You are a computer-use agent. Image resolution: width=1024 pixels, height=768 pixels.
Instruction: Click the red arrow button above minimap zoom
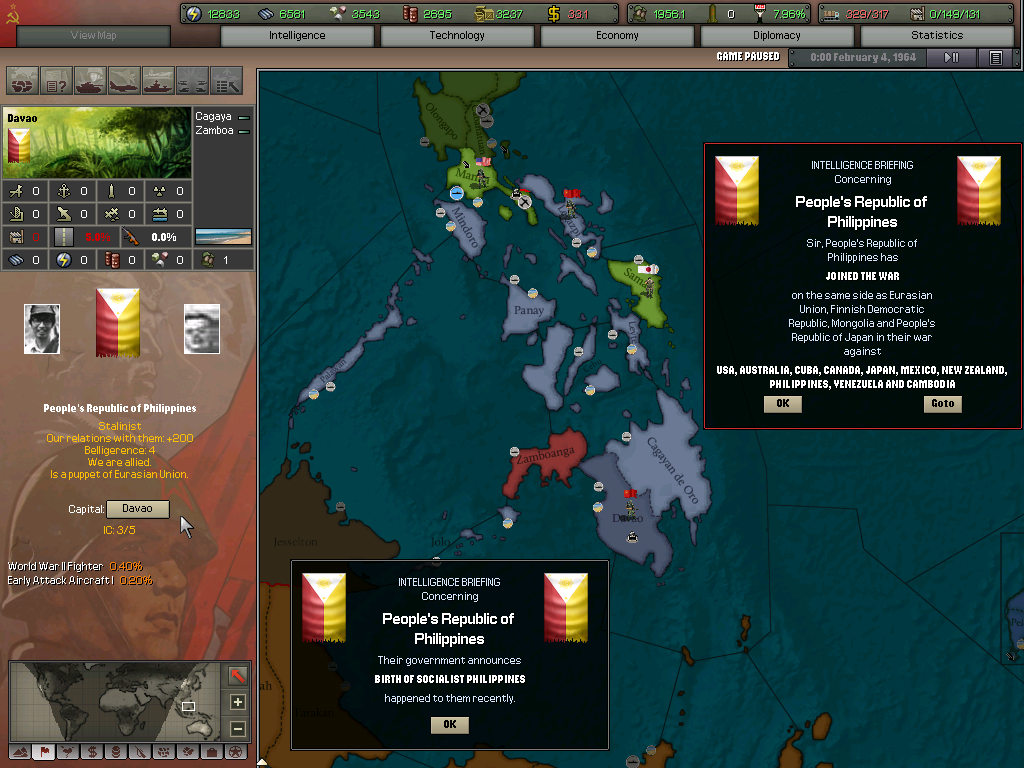(x=238, y=675)
